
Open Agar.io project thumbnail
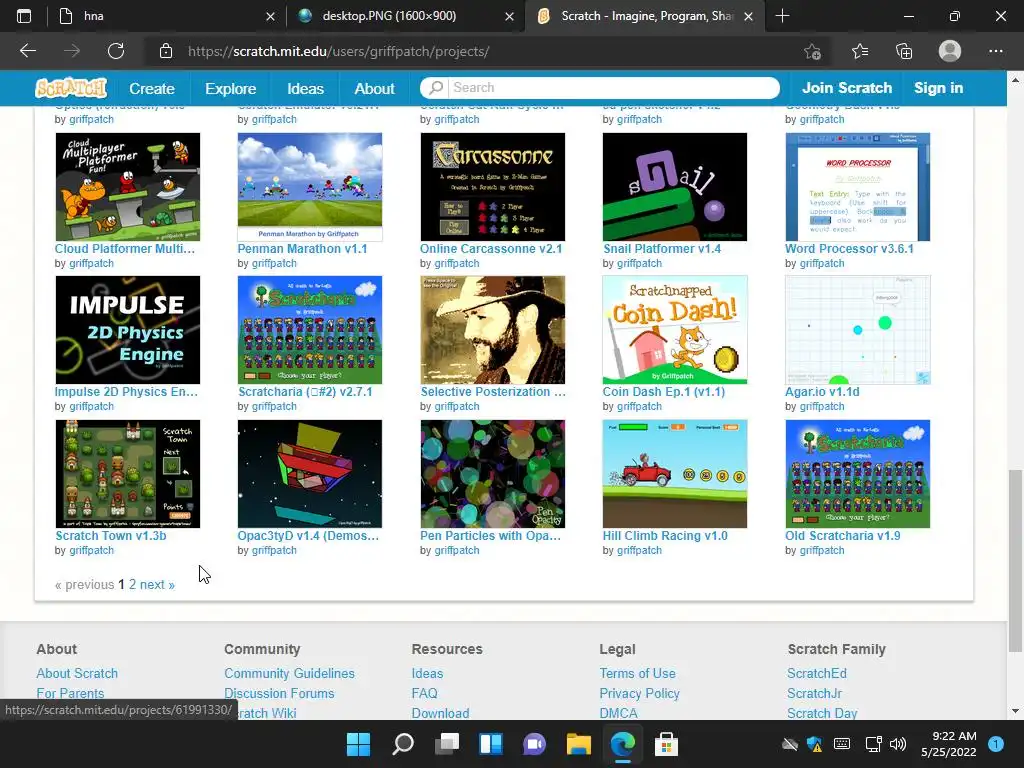pos(857,330)
